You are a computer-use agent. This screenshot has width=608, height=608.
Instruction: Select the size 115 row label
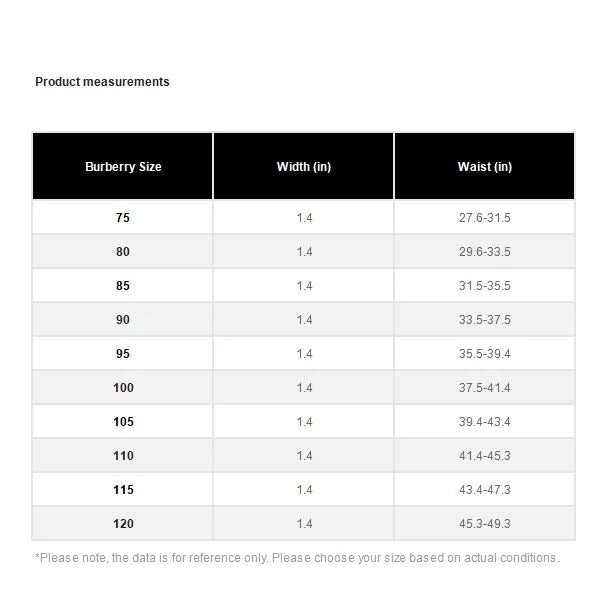coord(123,490)
